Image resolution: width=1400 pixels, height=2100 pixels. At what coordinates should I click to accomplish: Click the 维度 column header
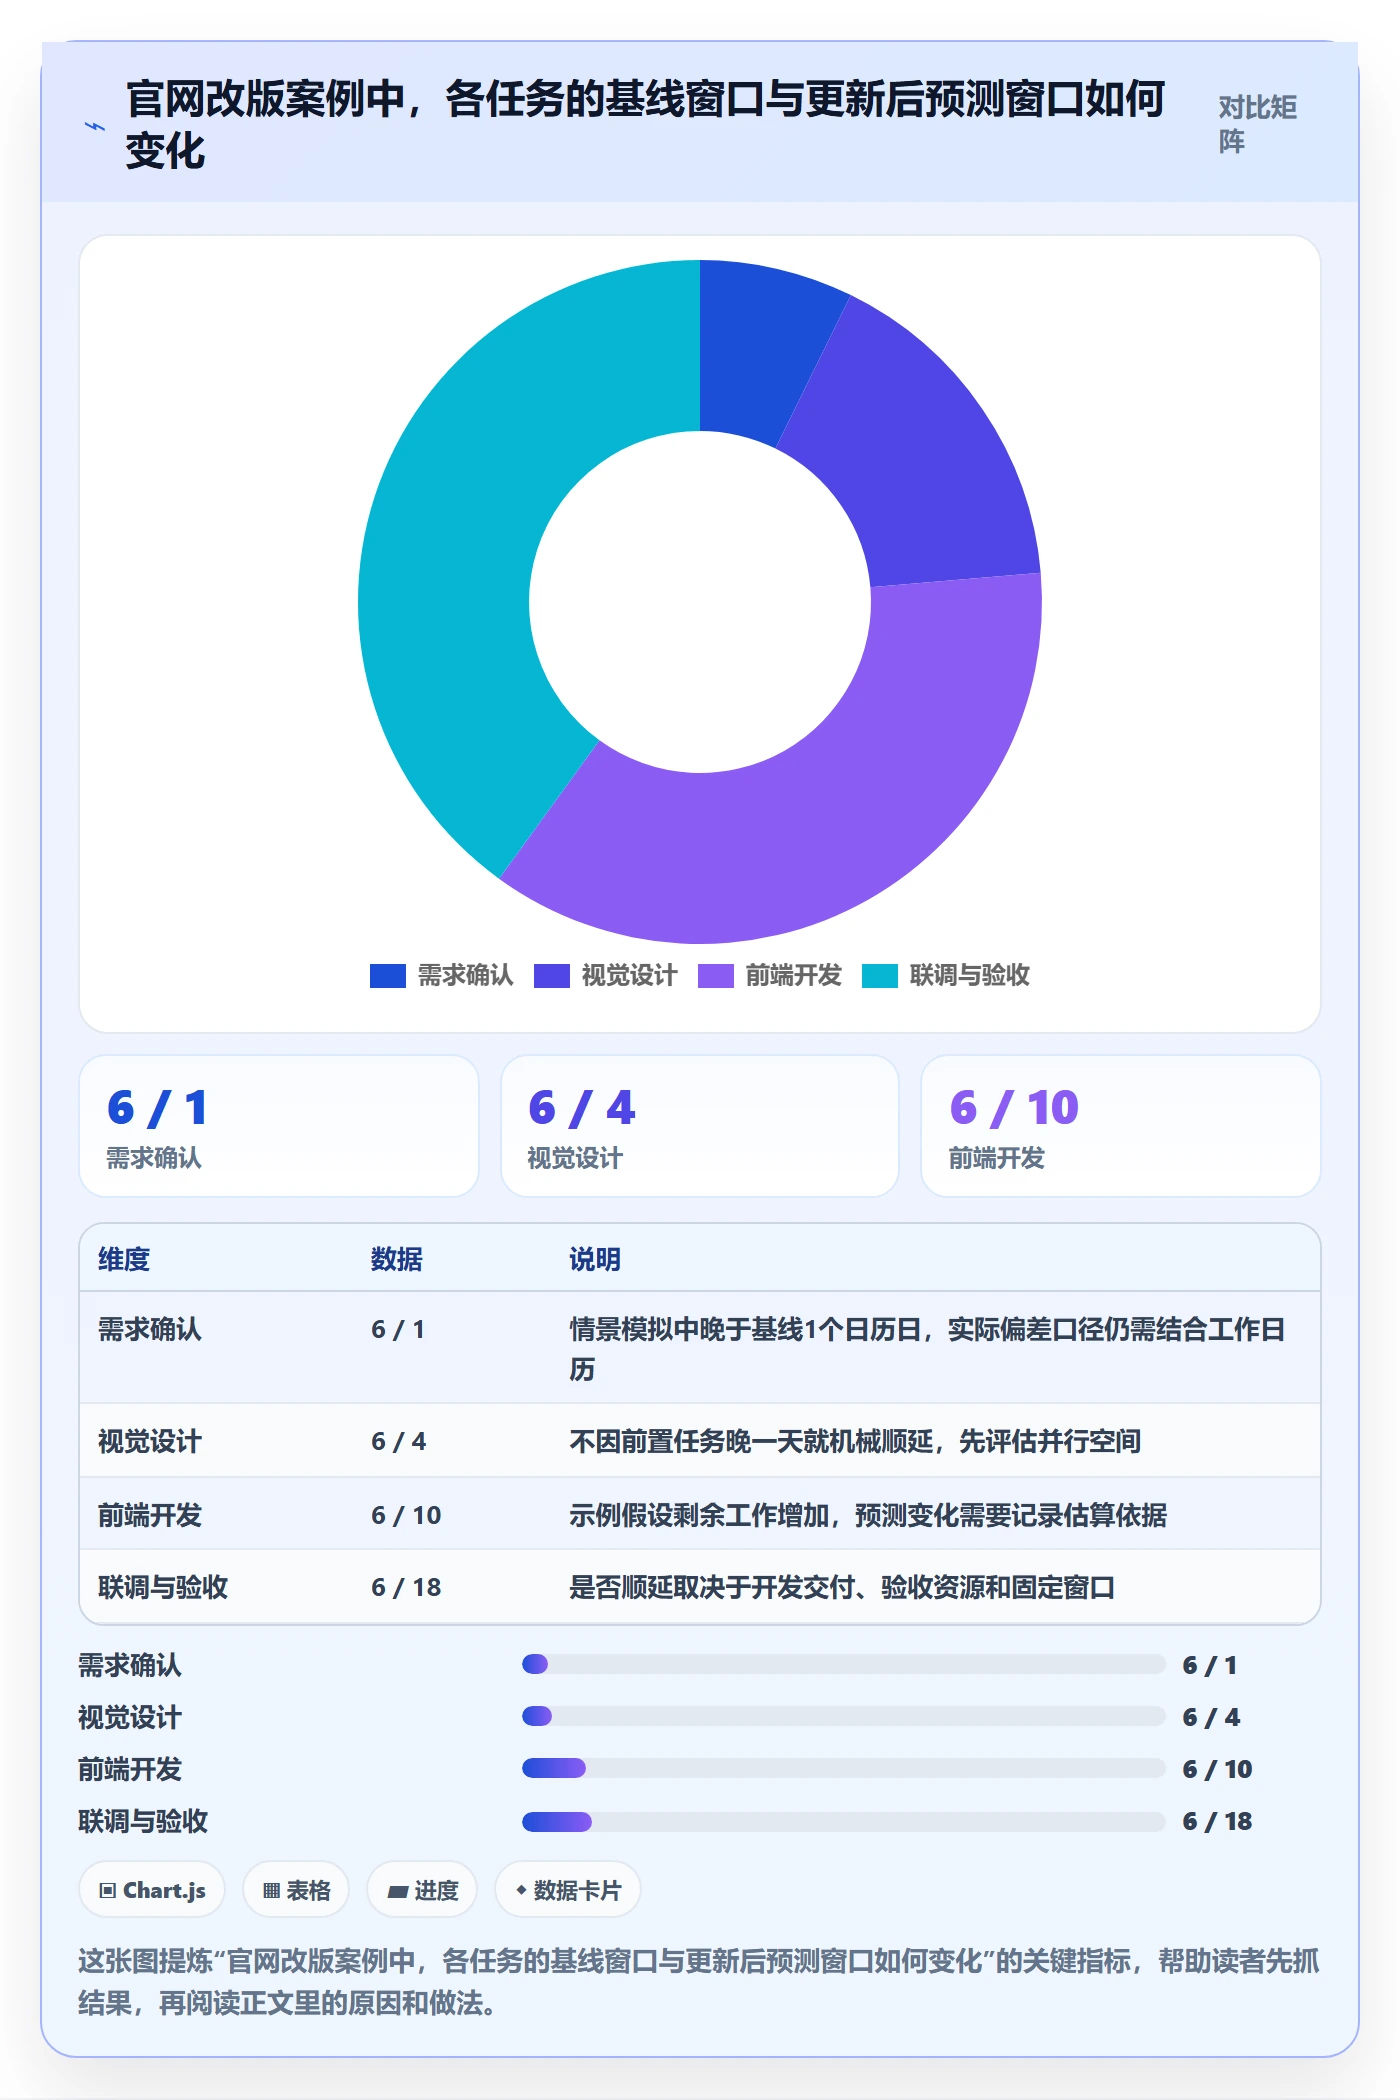pos(124,1259)
